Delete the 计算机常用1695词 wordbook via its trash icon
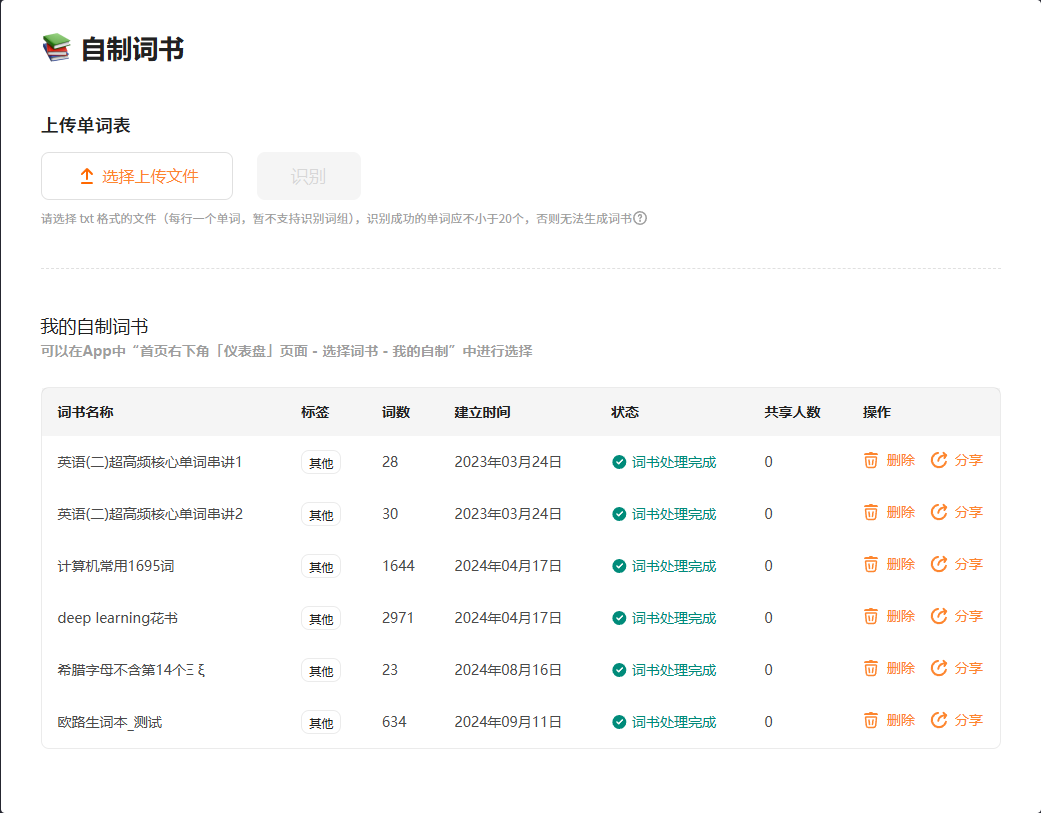This screenshot has width=1041, height=813. pos(871,564)
